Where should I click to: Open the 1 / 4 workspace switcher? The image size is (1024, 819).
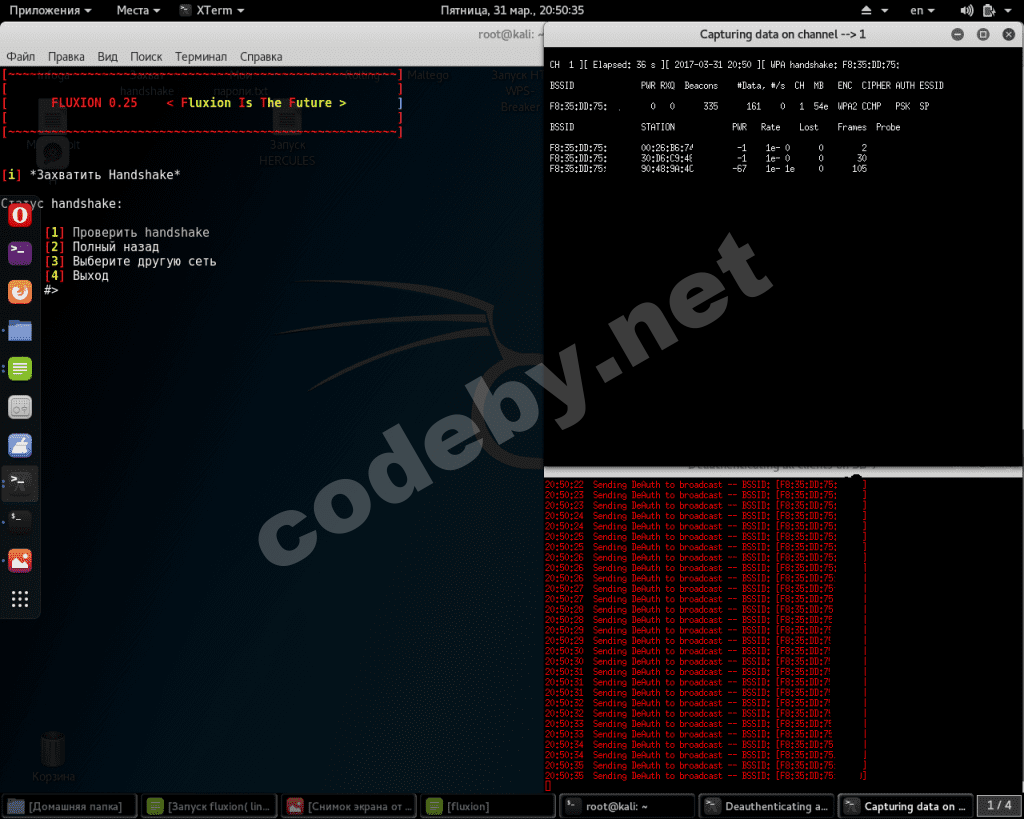pyautogui.click(x=999, y=807)
